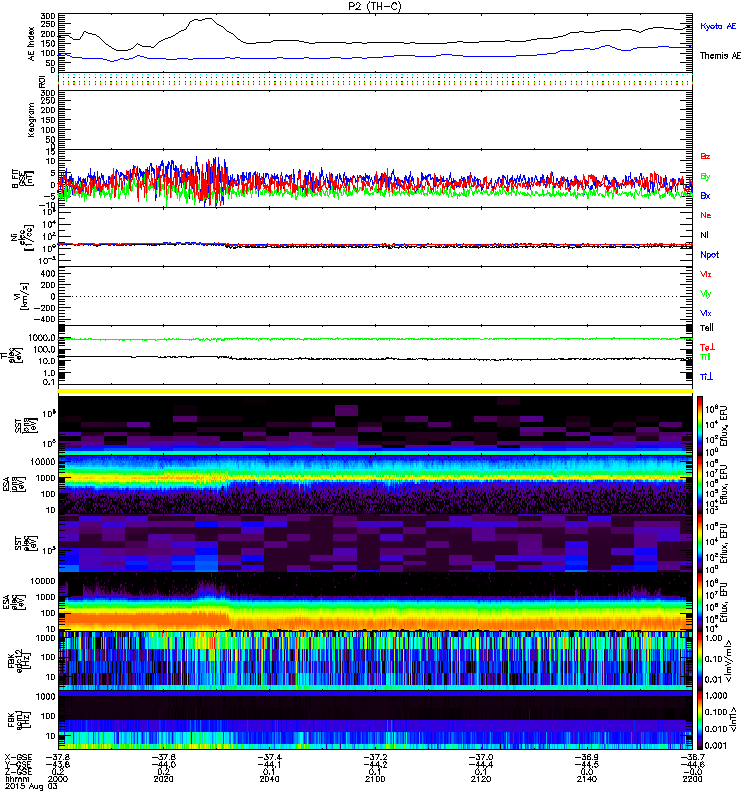The height and width of the screenshot is (800, 750).
Task: Select the Themis AE legend label
Action: click(x=720, y=56)
